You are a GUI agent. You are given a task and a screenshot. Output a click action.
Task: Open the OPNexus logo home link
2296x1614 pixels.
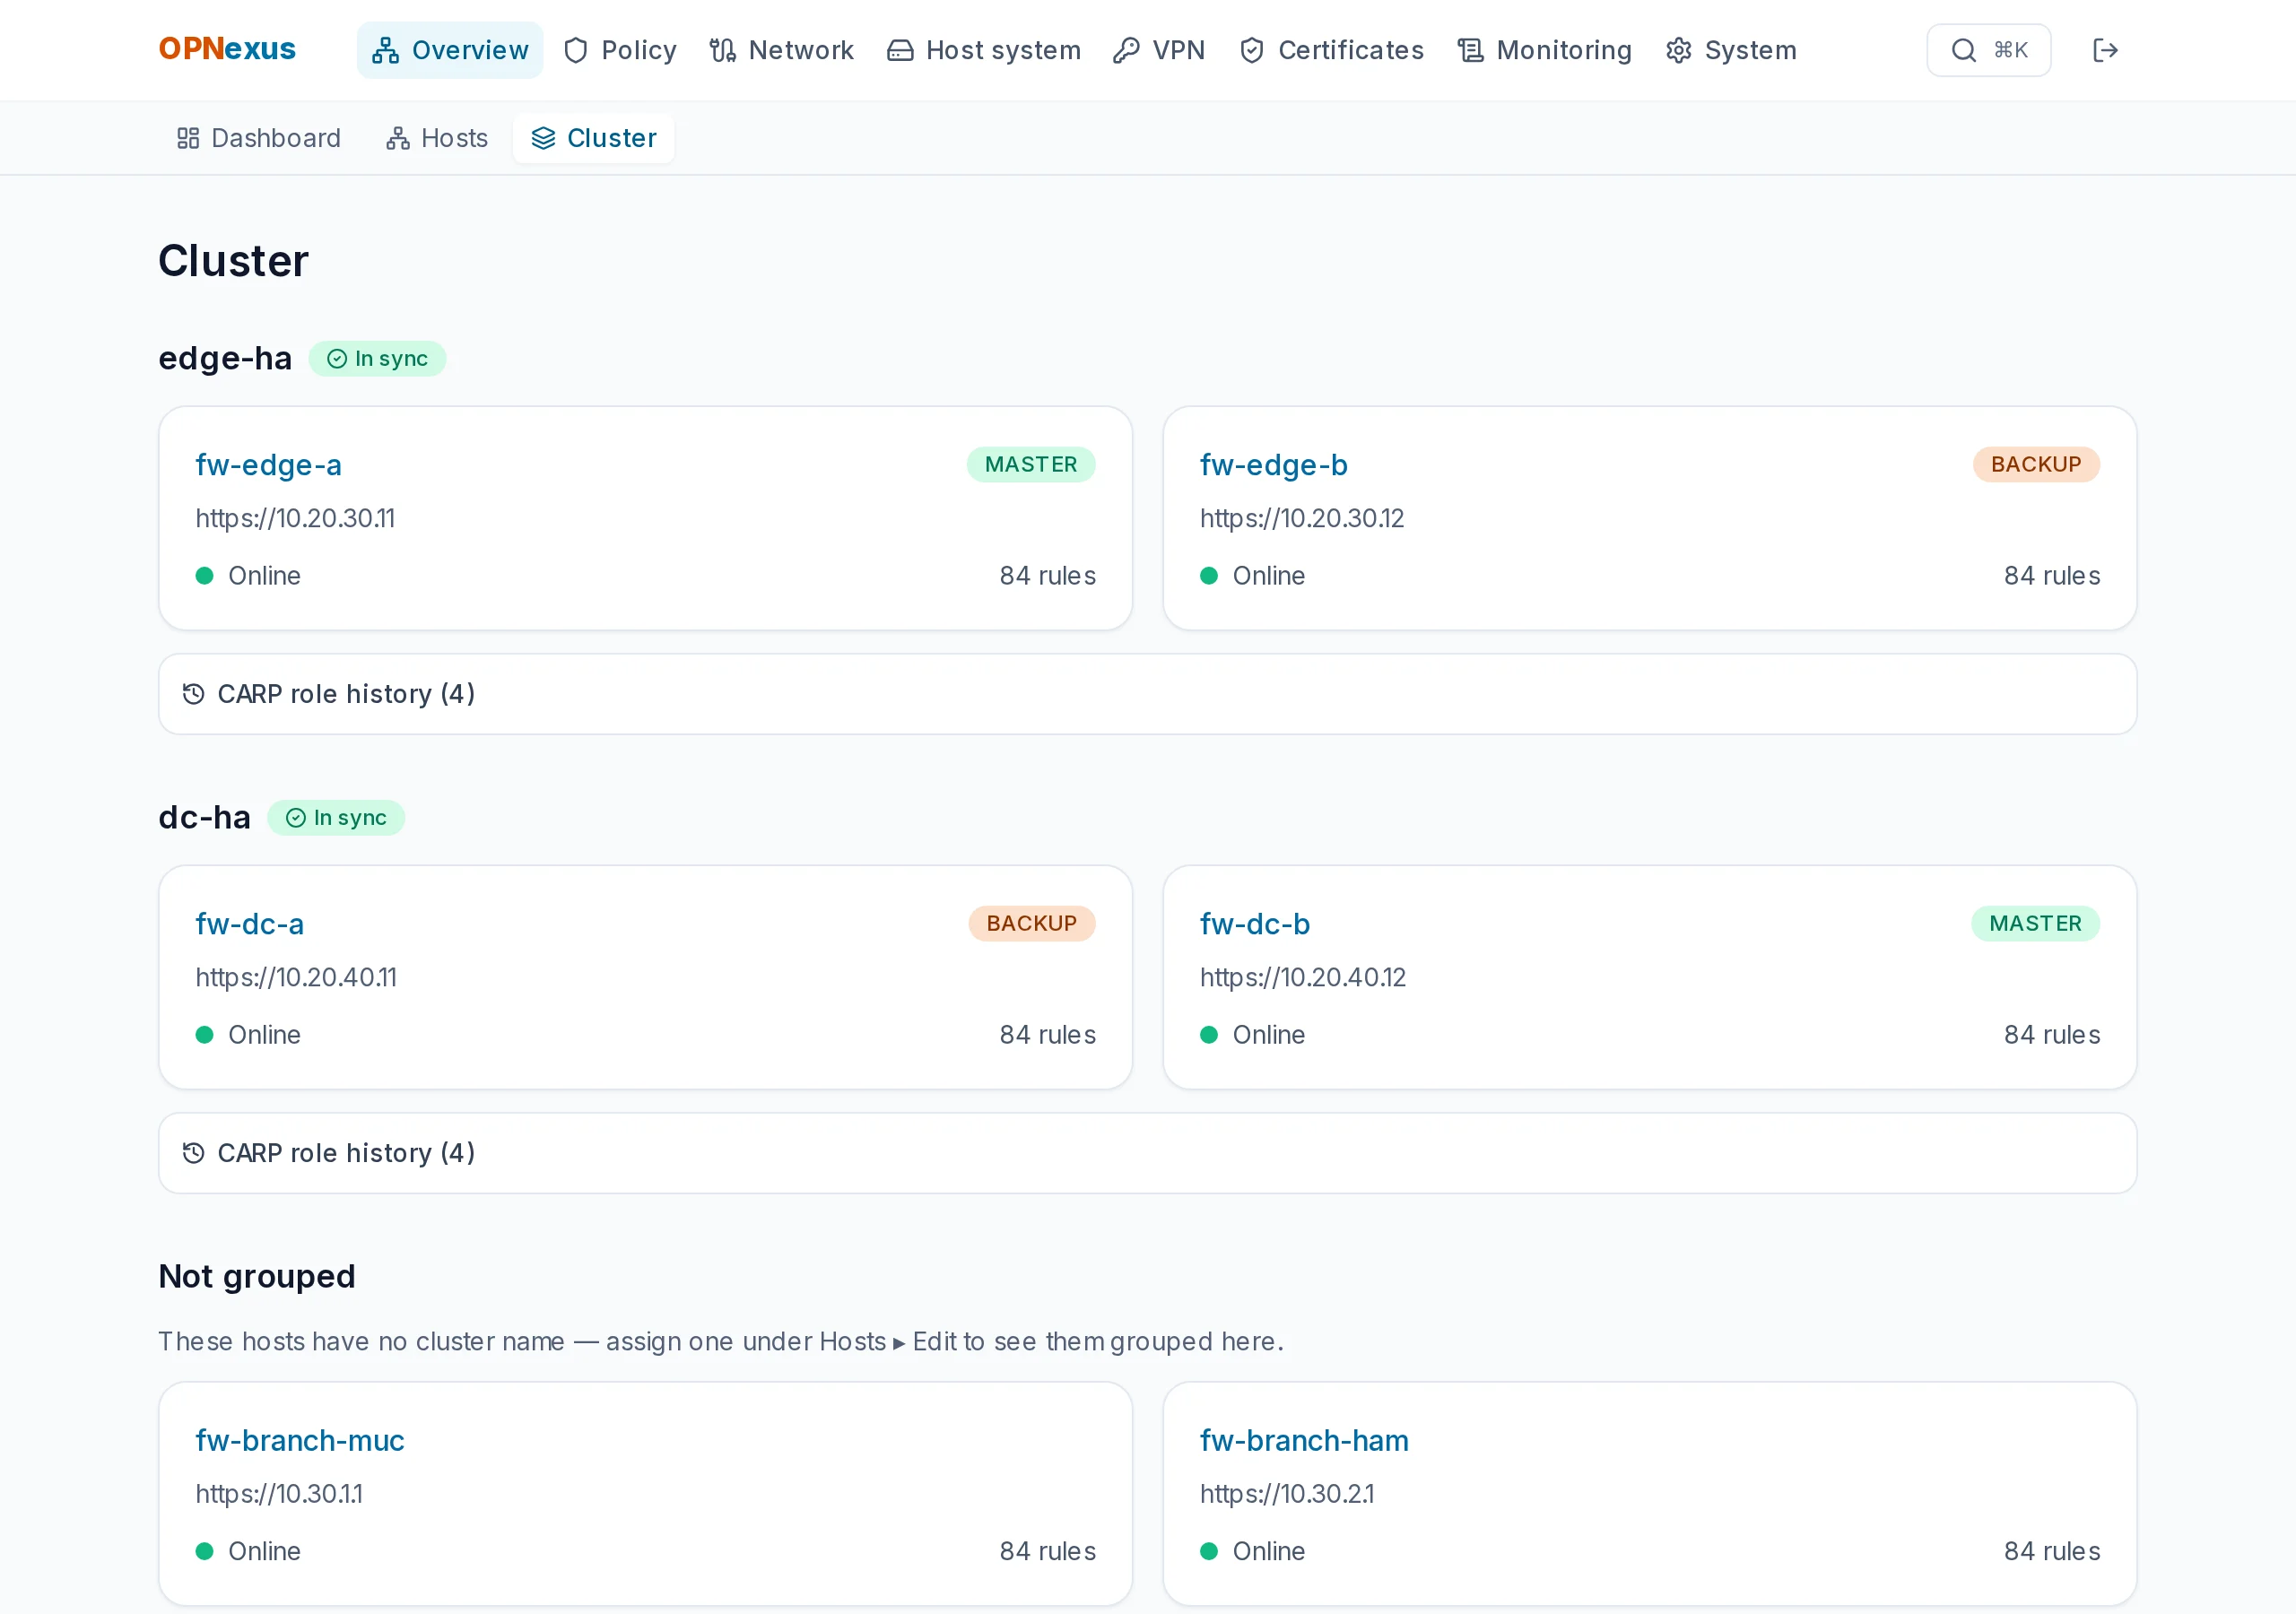(x=227, y=49)
